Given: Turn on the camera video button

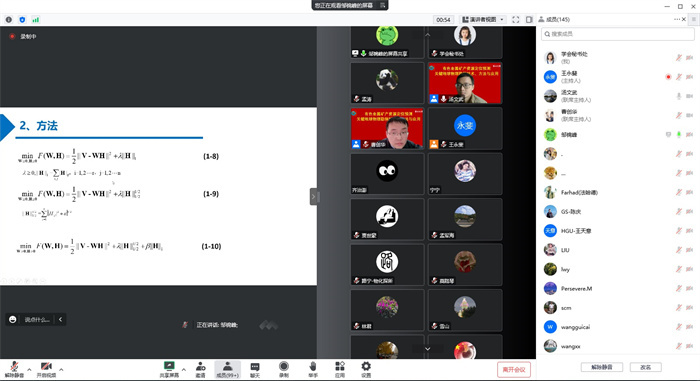Looking at the screenshot, I should point(46,369).
